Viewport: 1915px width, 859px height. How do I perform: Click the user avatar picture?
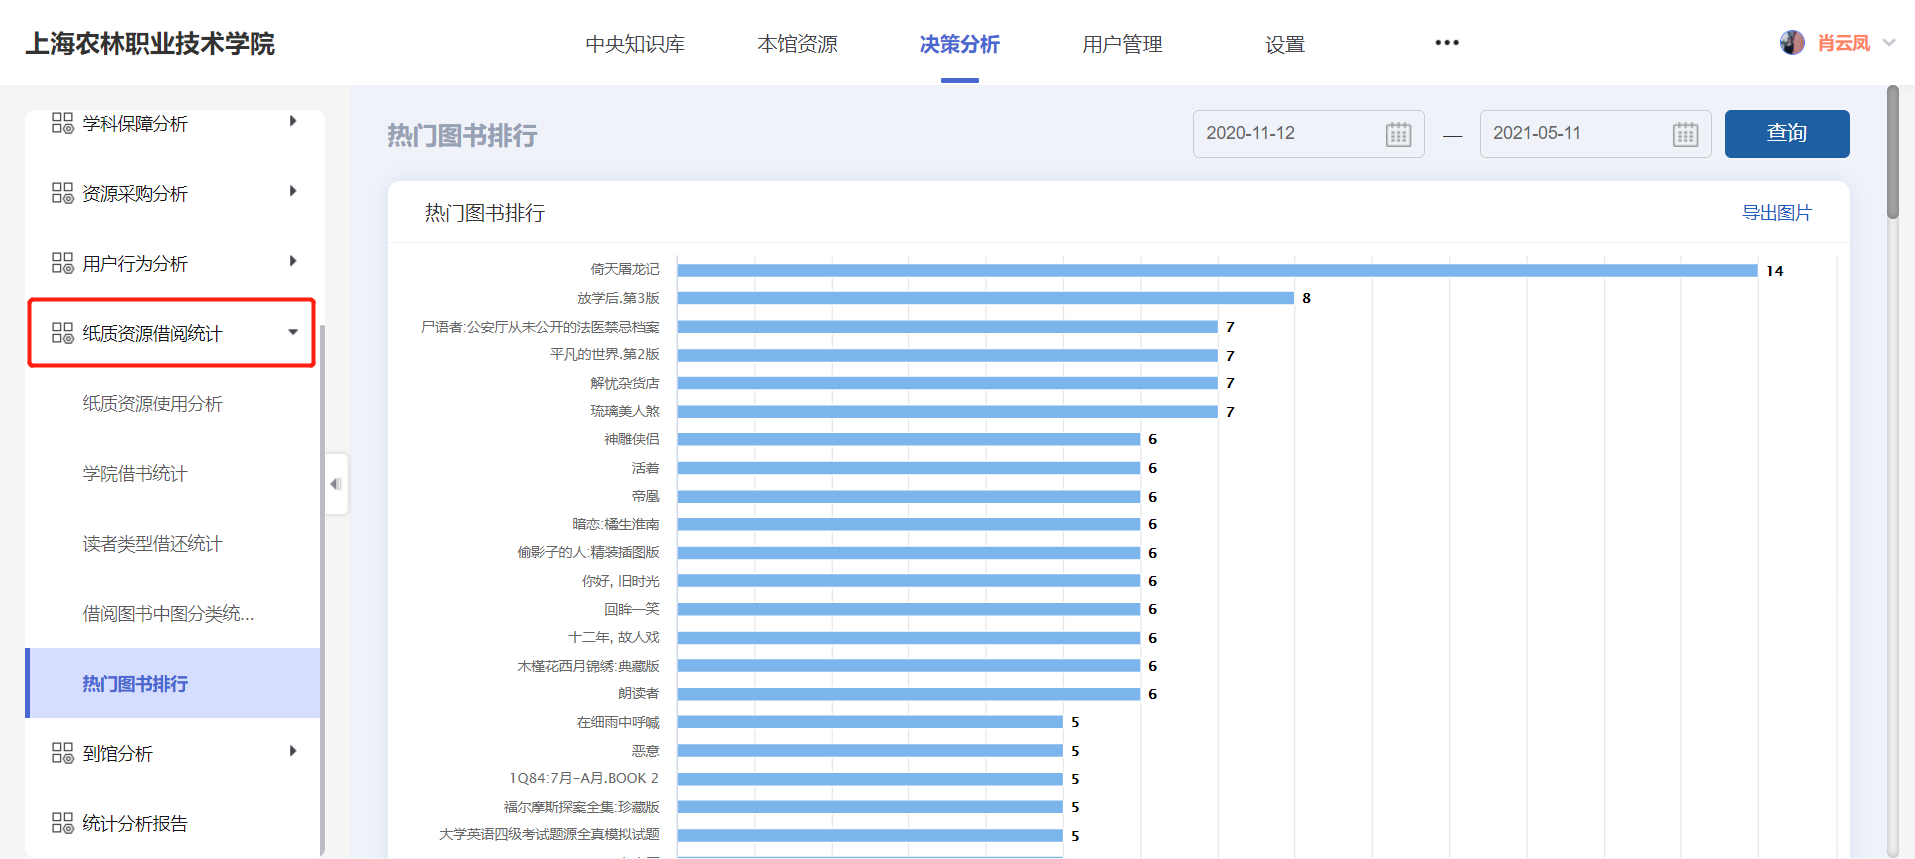[1792, 43]
